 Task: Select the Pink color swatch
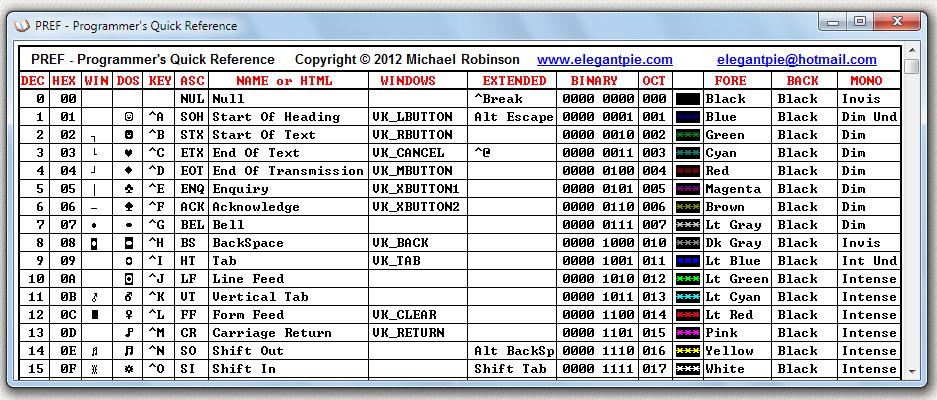(x=688, y=333)
